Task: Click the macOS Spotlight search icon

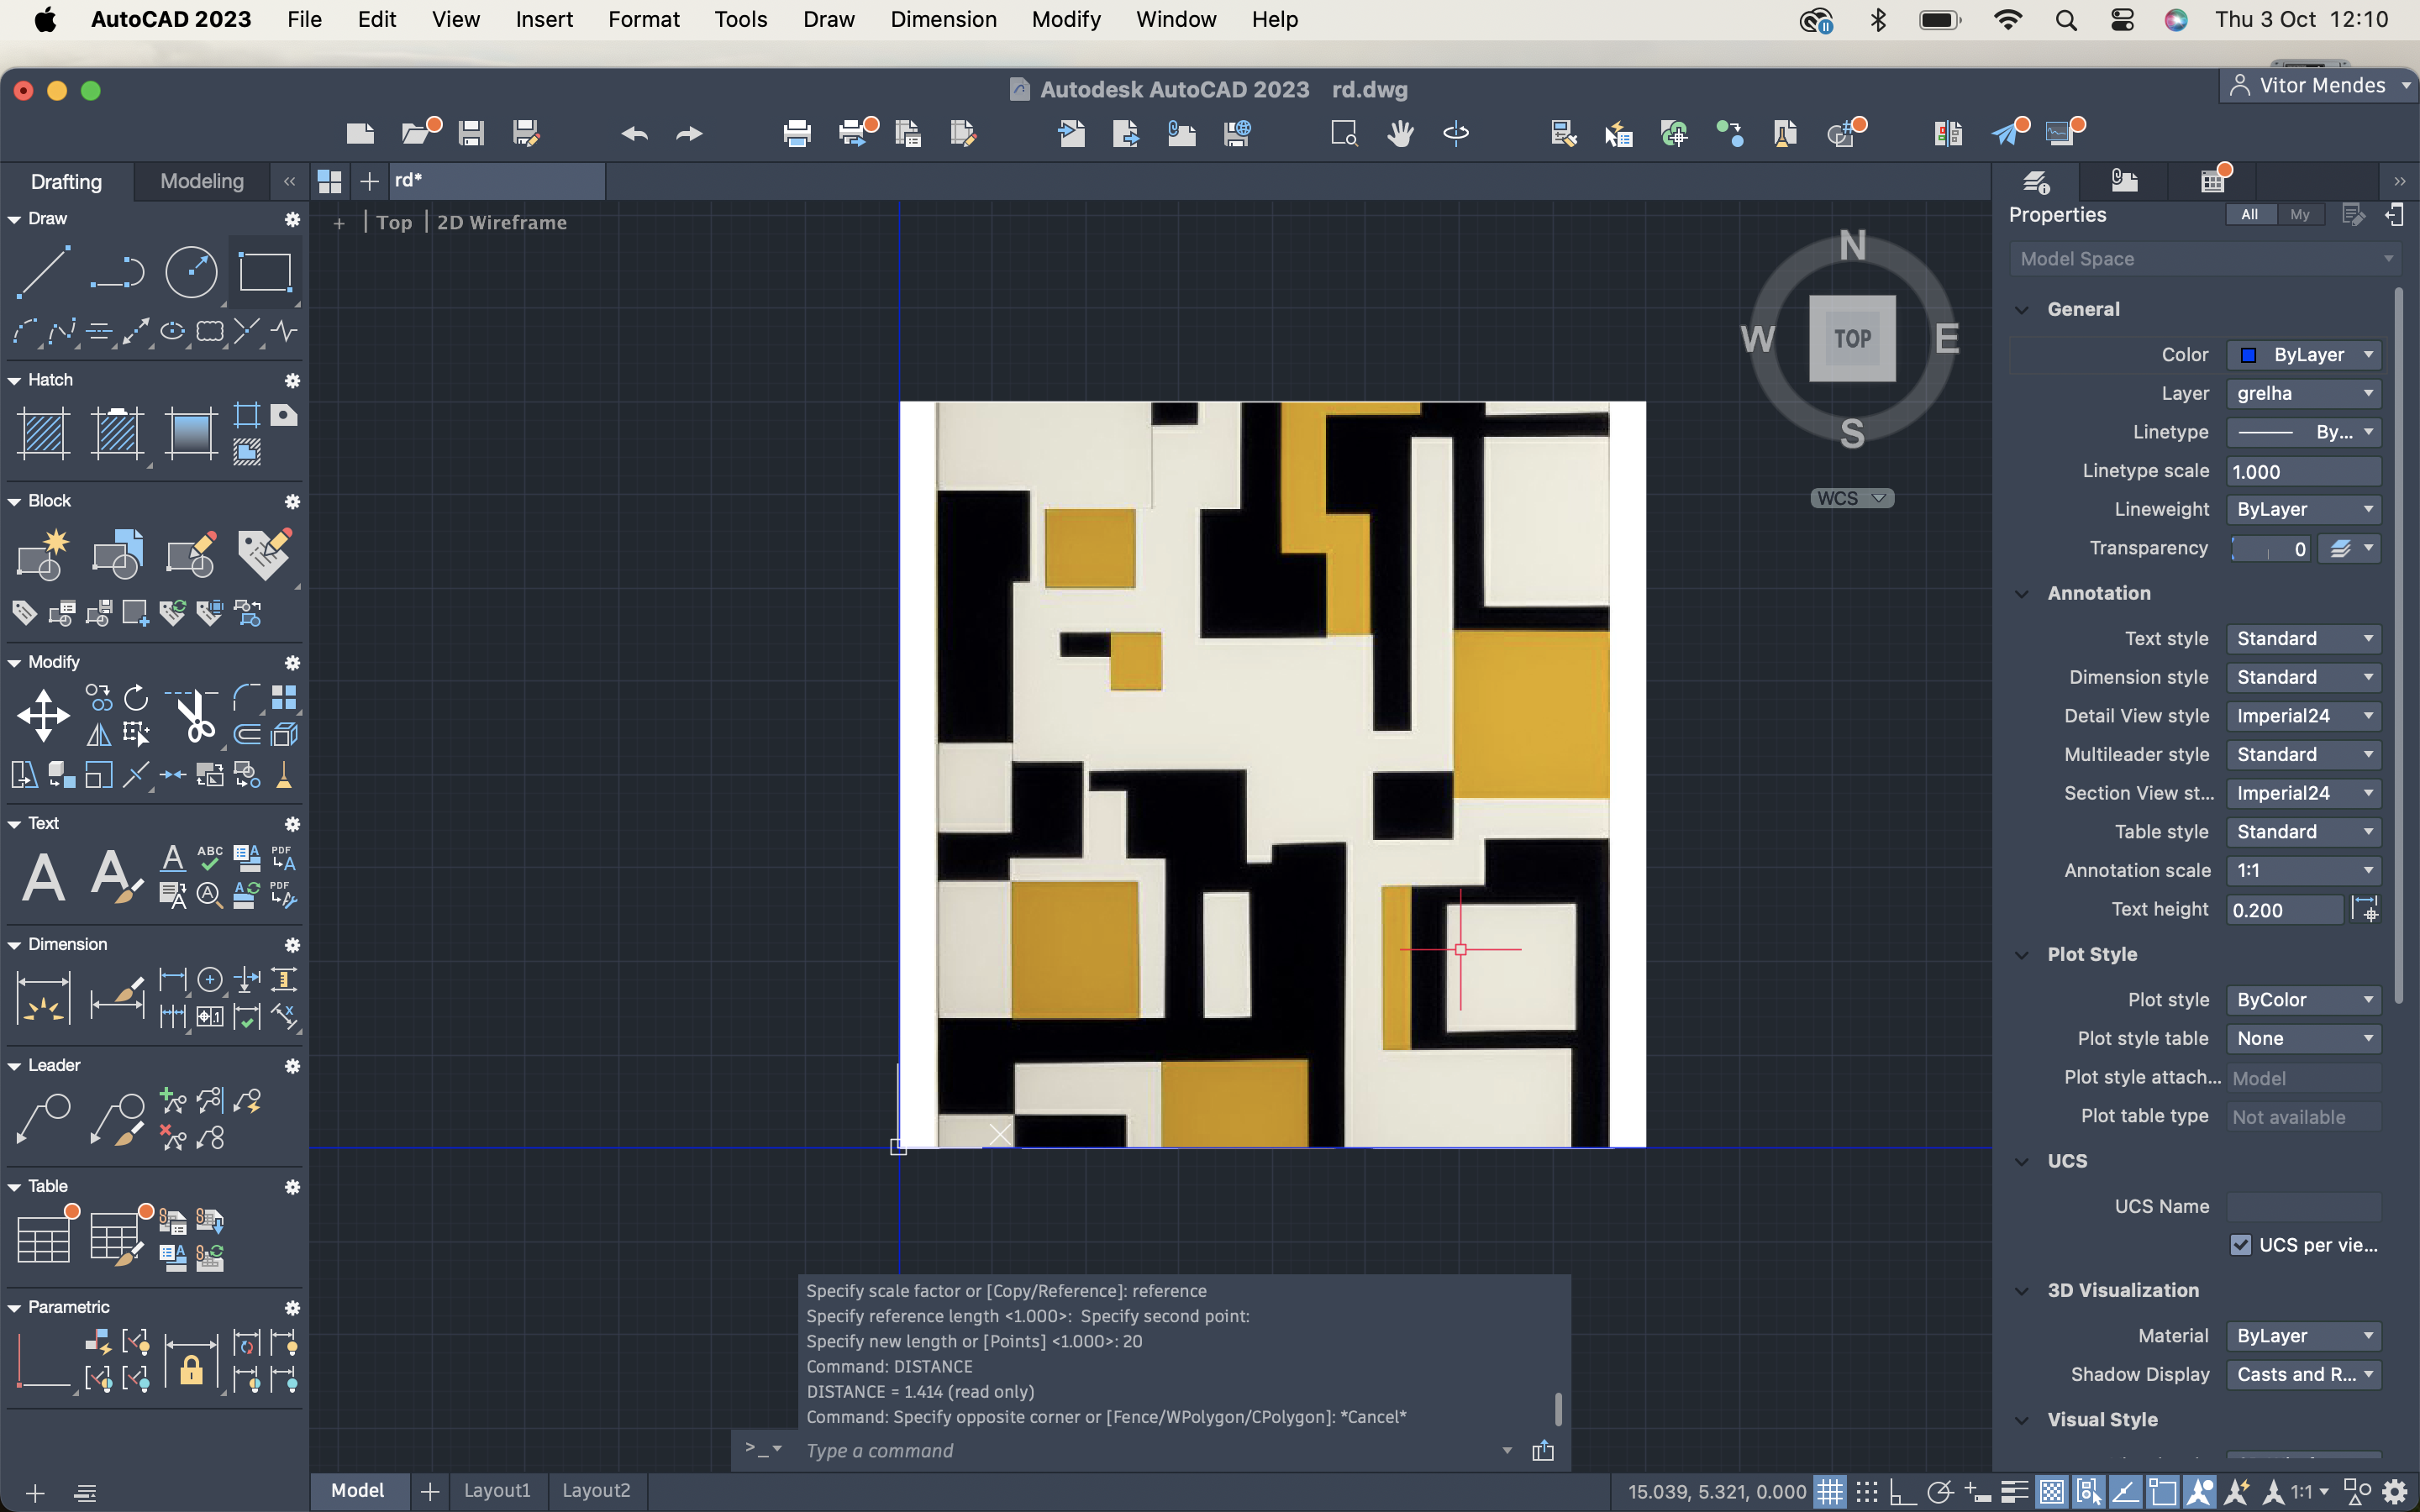Action: 2066,20
